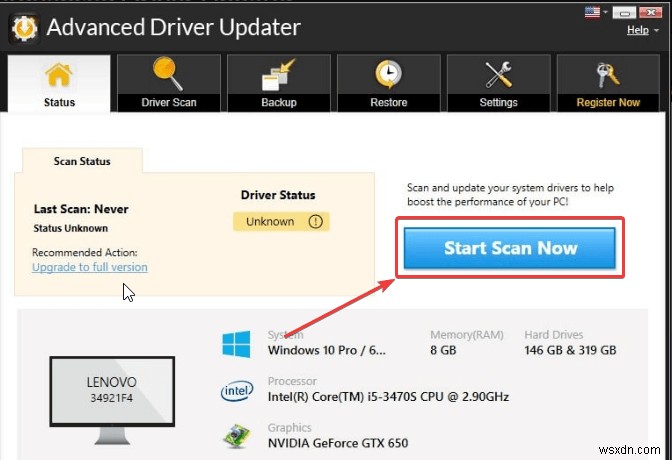The height and width of the screenshot is (460, 672).
Task: Open the Help menu
Action: [638, 30]
